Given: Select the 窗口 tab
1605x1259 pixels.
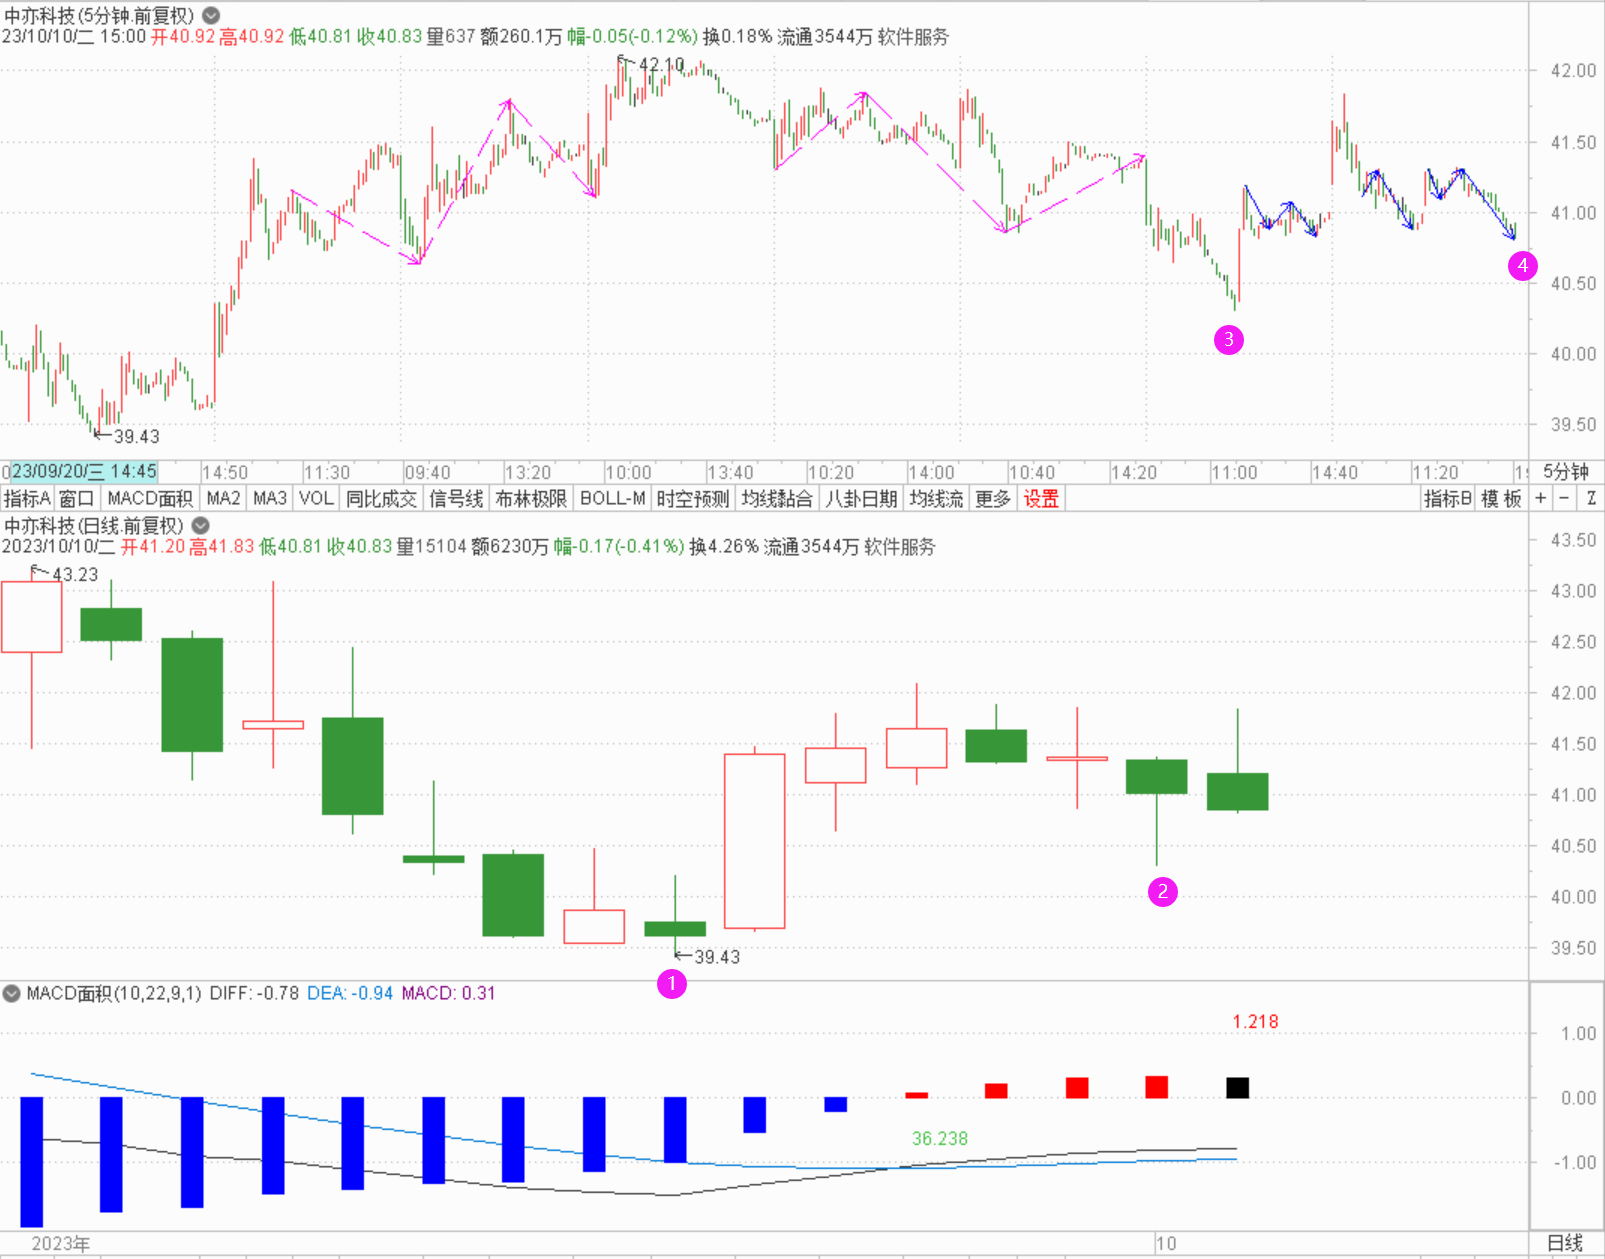Looking at the screenshot, I should click(77, 498).
